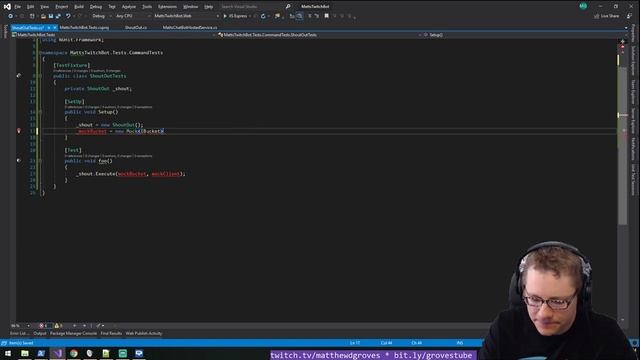Click the search magnifier icon
This screenshot has height=360, width=640.
click(288, 7)
